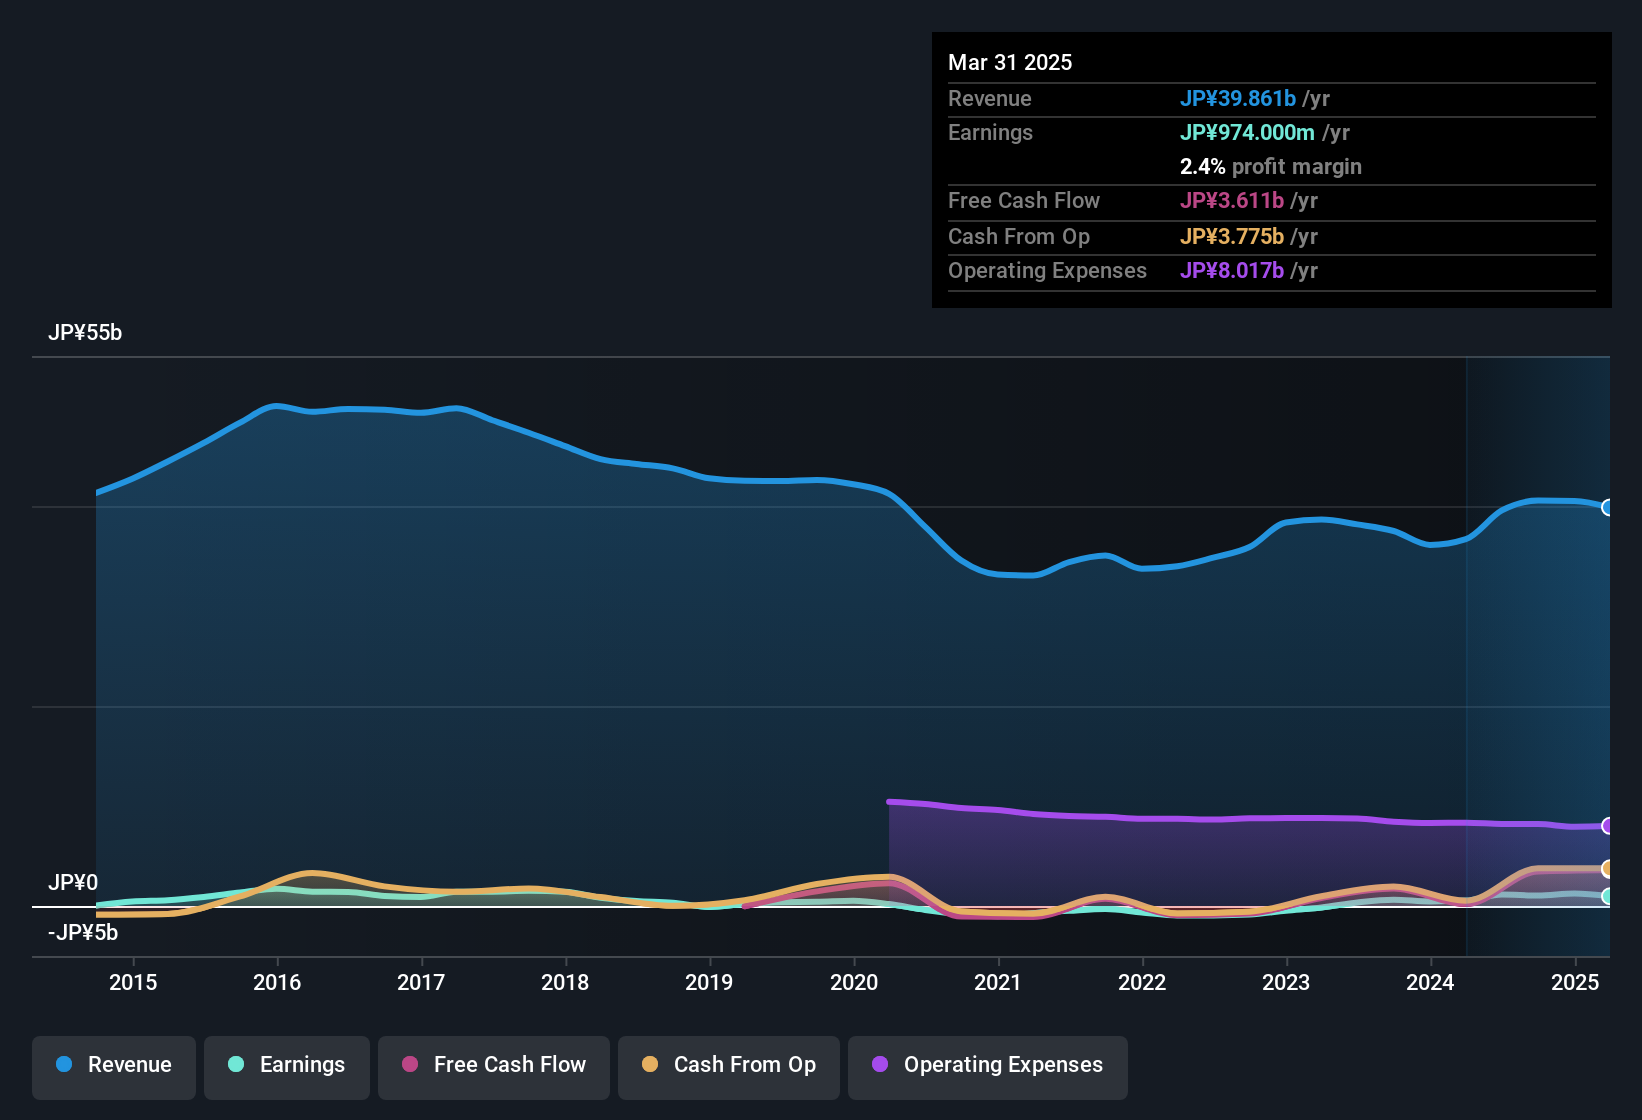Click the 2018 x-axis label
This screenshot has height=1120, width=1642.
565,982
